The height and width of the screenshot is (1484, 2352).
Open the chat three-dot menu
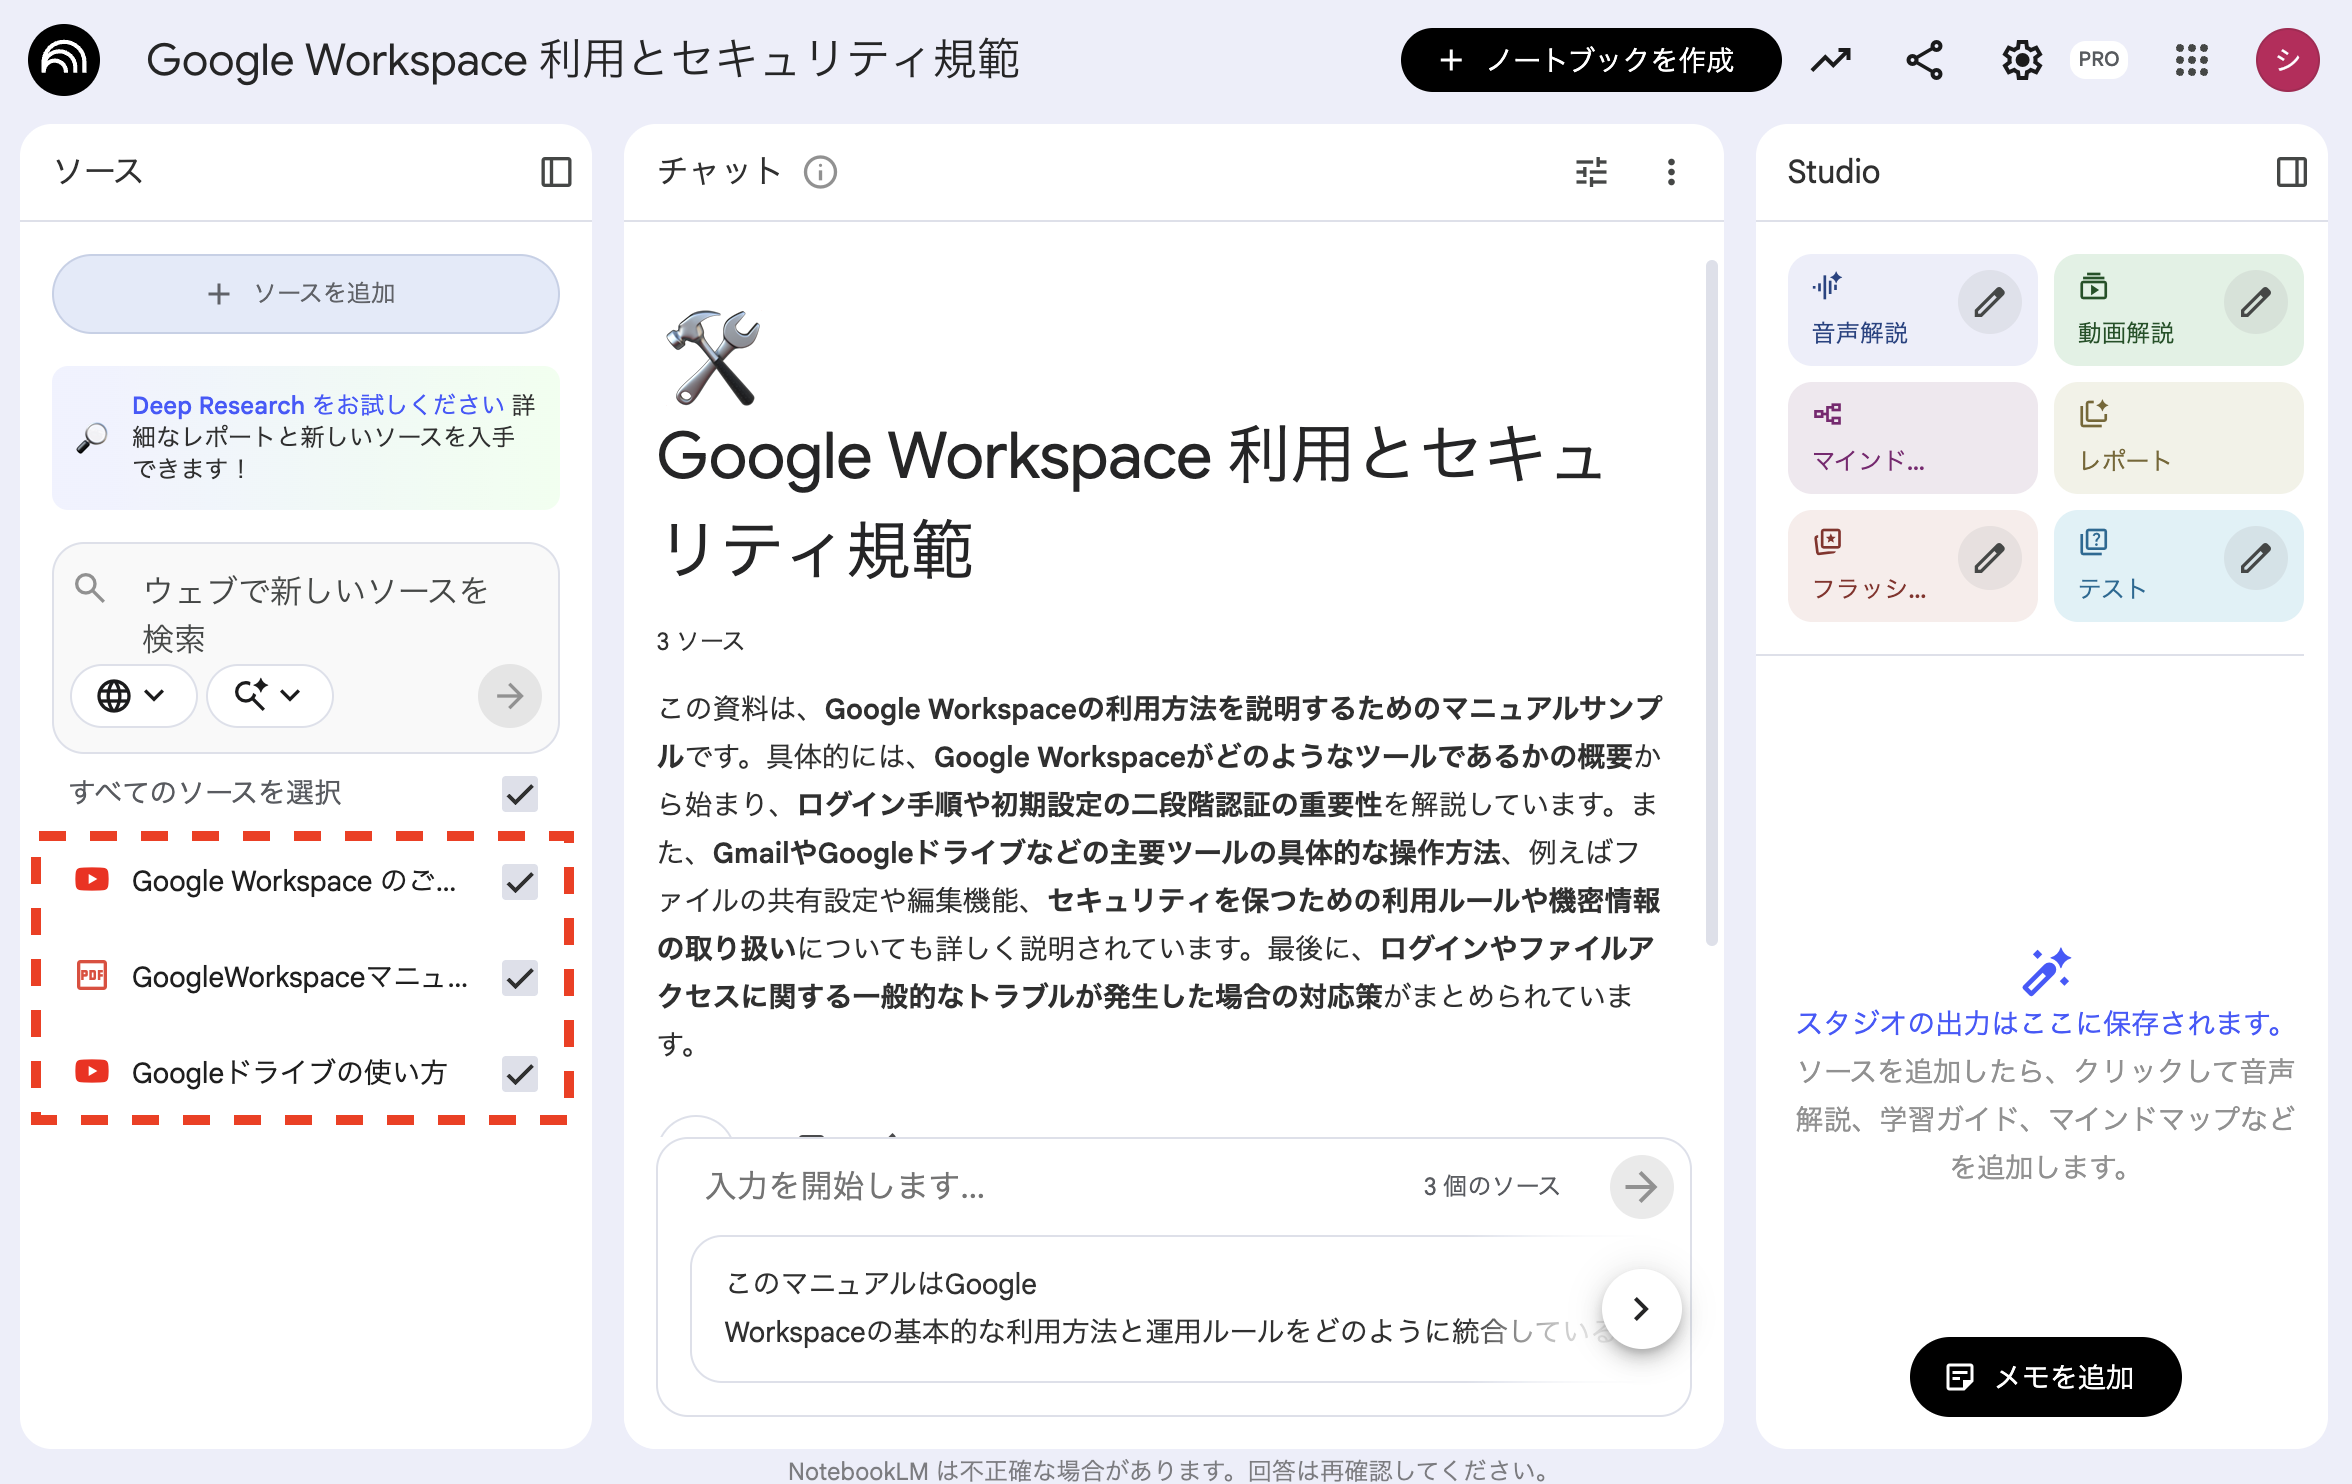(1670, 172)
